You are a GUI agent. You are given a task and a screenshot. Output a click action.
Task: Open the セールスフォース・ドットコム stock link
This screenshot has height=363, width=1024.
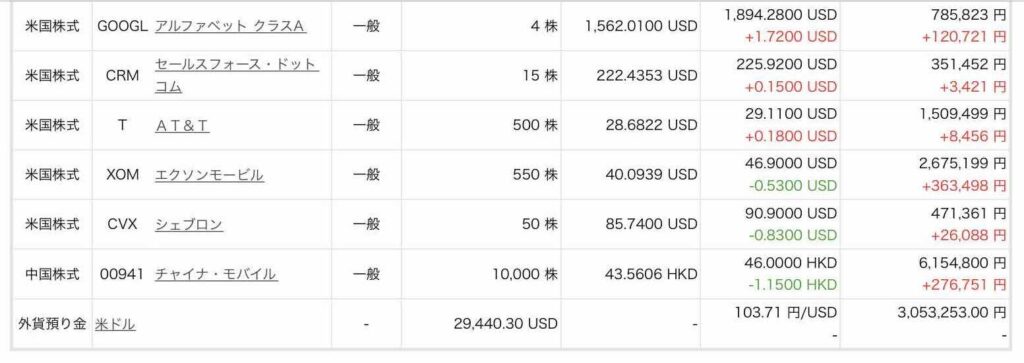tap(236, 75)
